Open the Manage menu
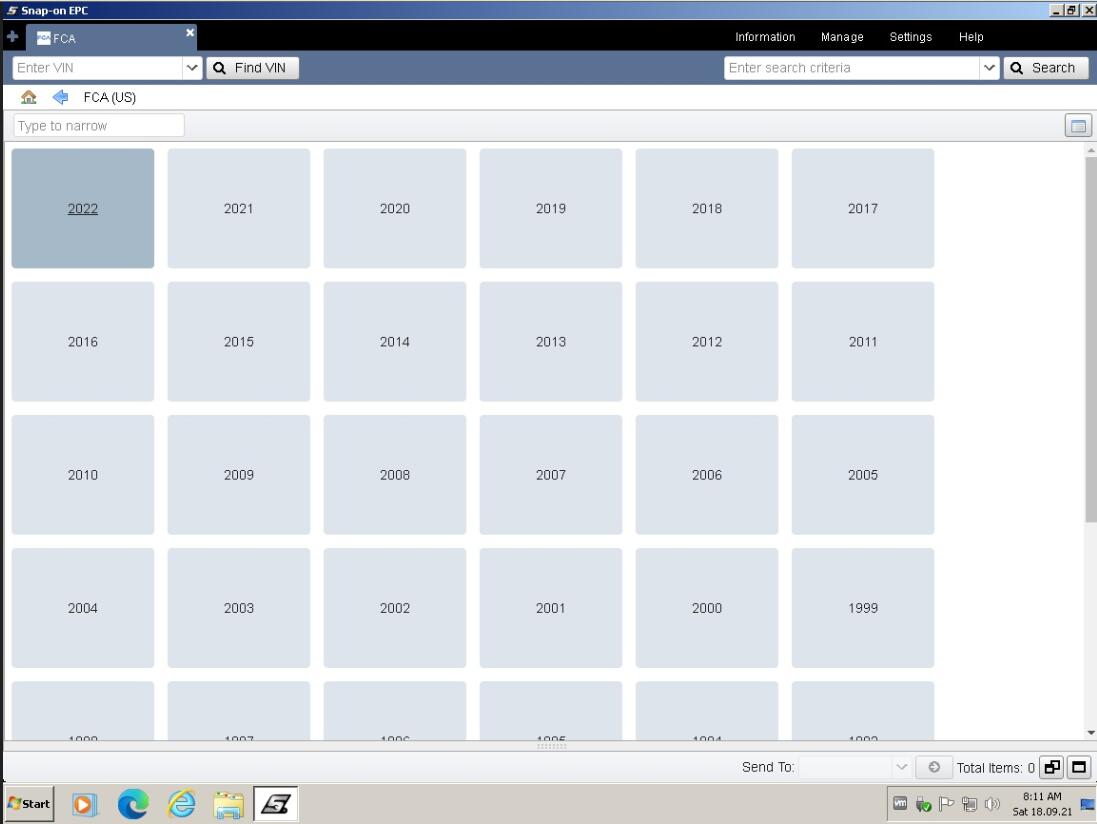This screenshot has height=824, width=1097. coord(842,37)
